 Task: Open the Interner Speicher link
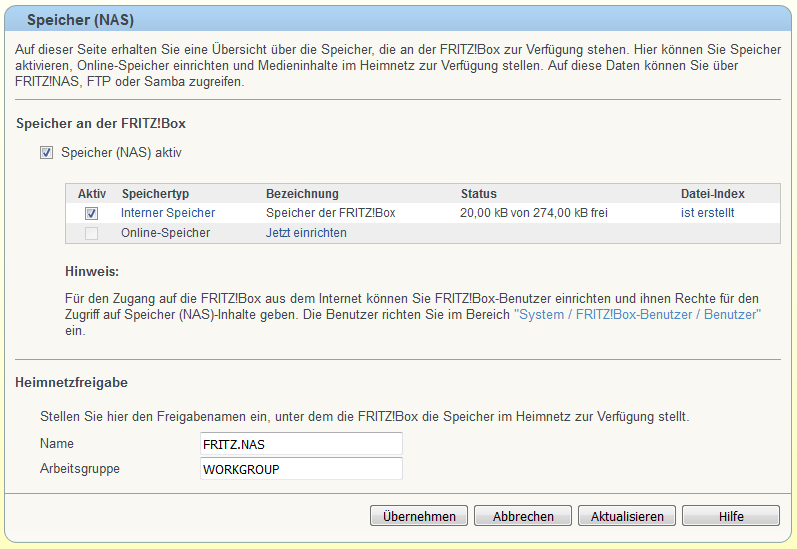click(168, 212)
